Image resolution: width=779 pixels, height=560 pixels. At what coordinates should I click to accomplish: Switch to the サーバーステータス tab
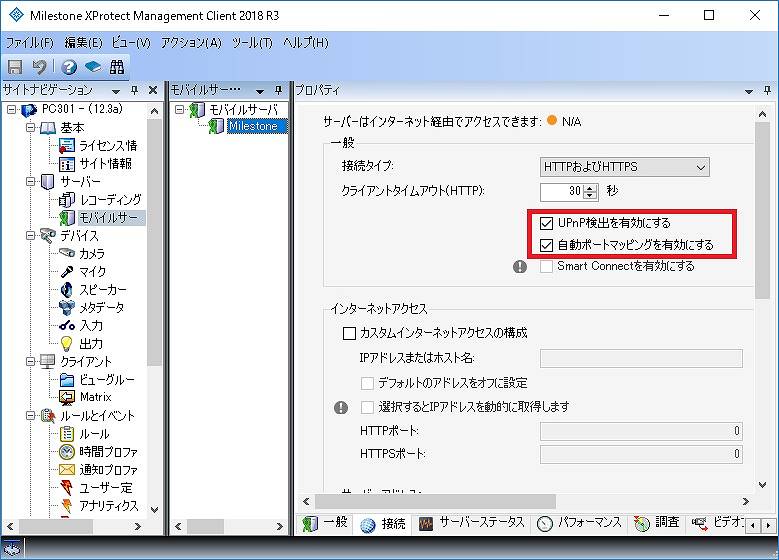[x=471, y=523]
